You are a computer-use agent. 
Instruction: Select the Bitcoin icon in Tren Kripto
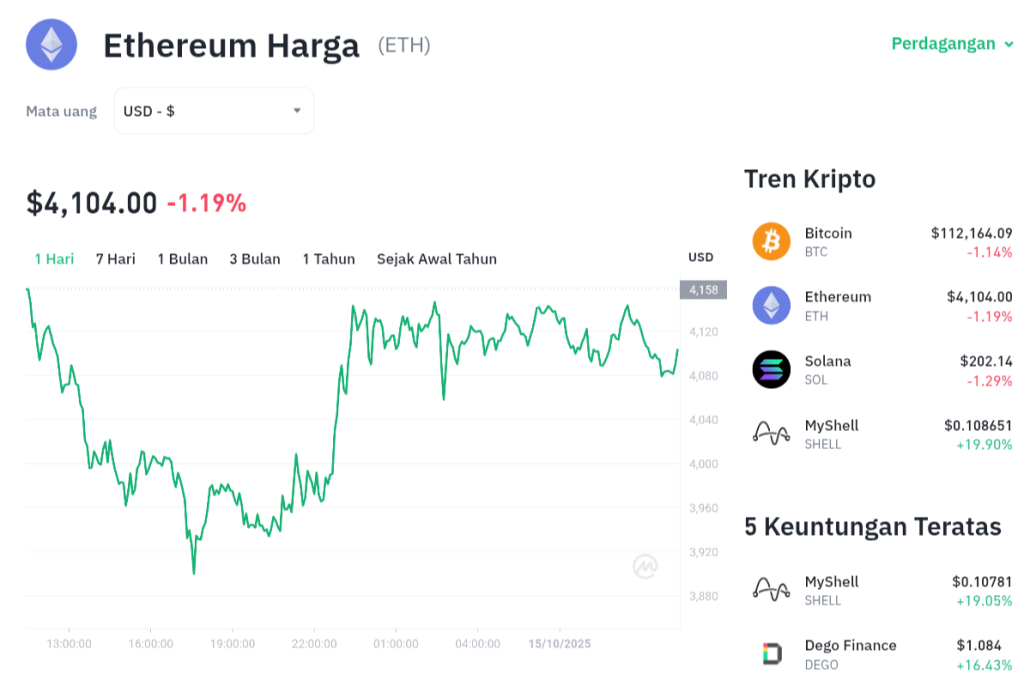771,241
